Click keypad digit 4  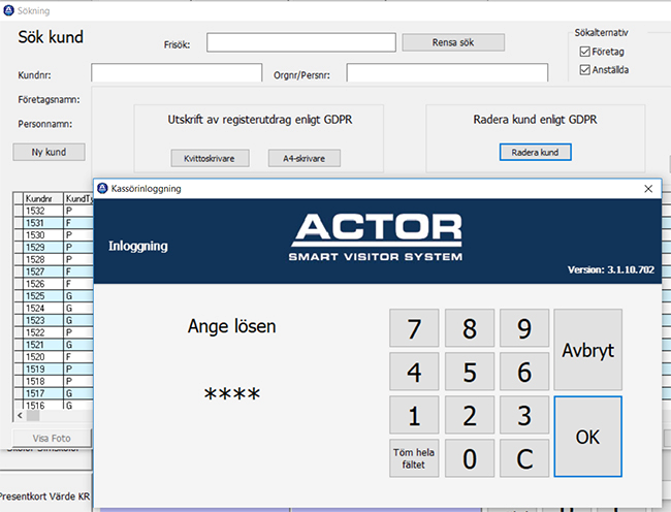pos(414,372)
